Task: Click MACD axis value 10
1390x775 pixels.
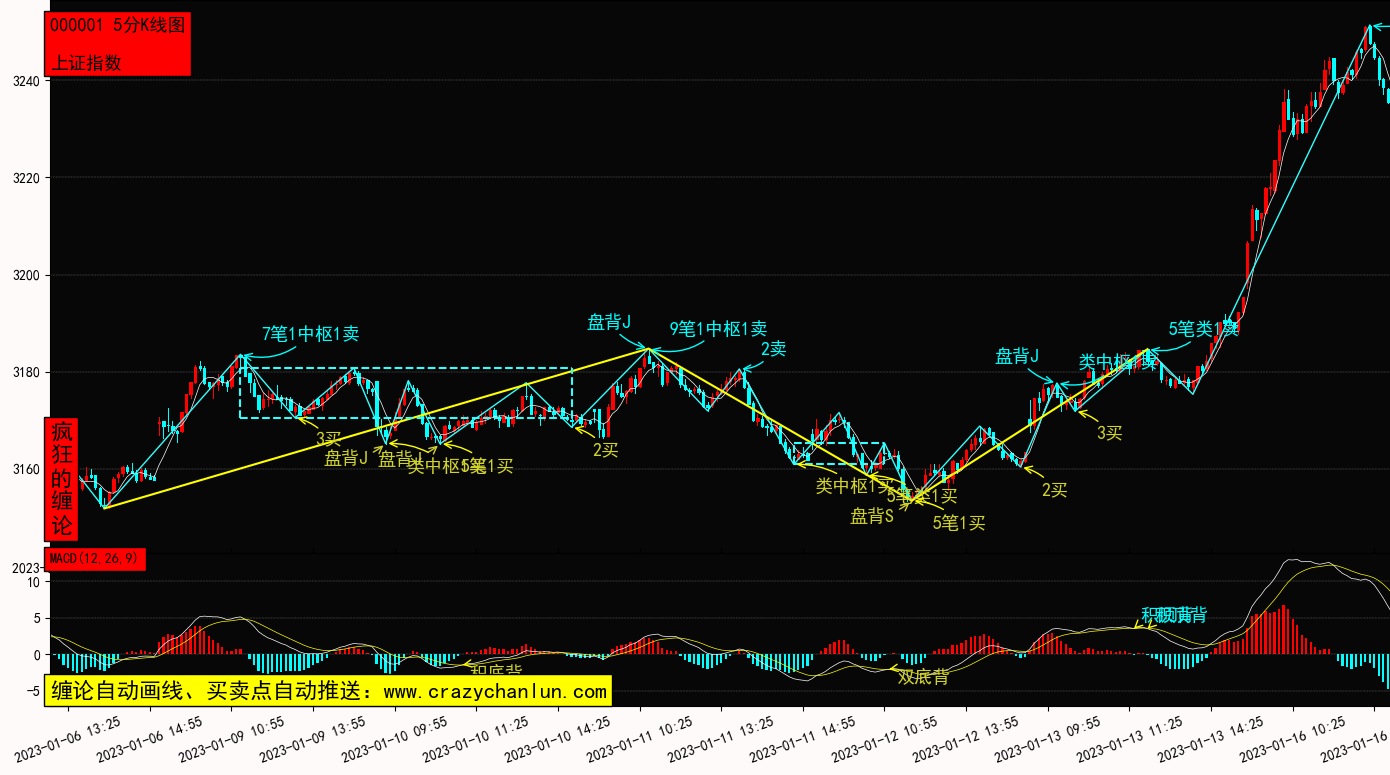Action: click(x=33, y=581)
